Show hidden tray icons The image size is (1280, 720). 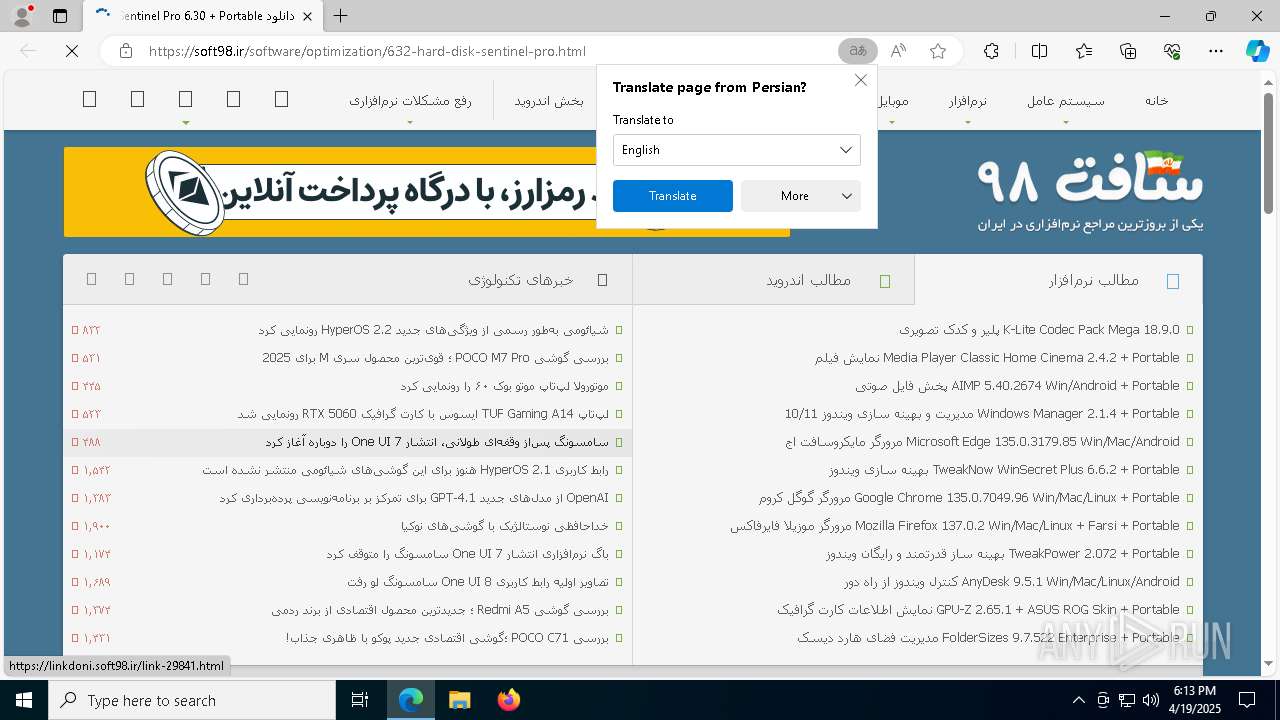click(1078, 700)
